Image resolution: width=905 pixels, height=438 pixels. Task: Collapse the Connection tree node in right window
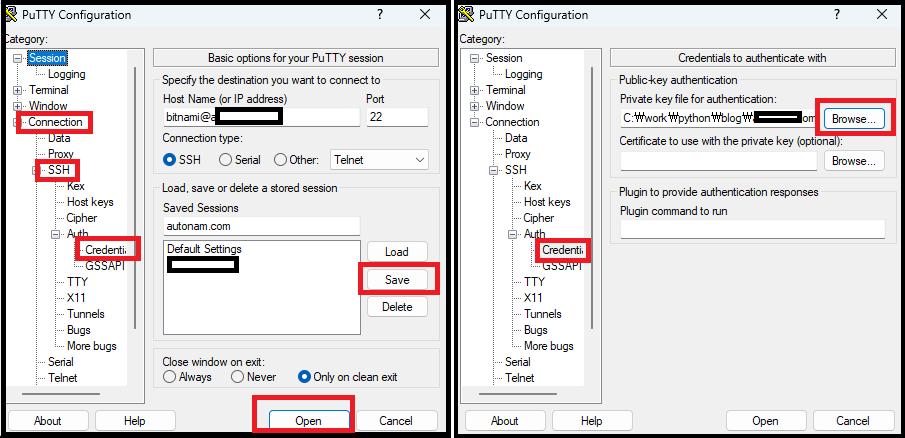pyautogui.click(x=474, y=122)
